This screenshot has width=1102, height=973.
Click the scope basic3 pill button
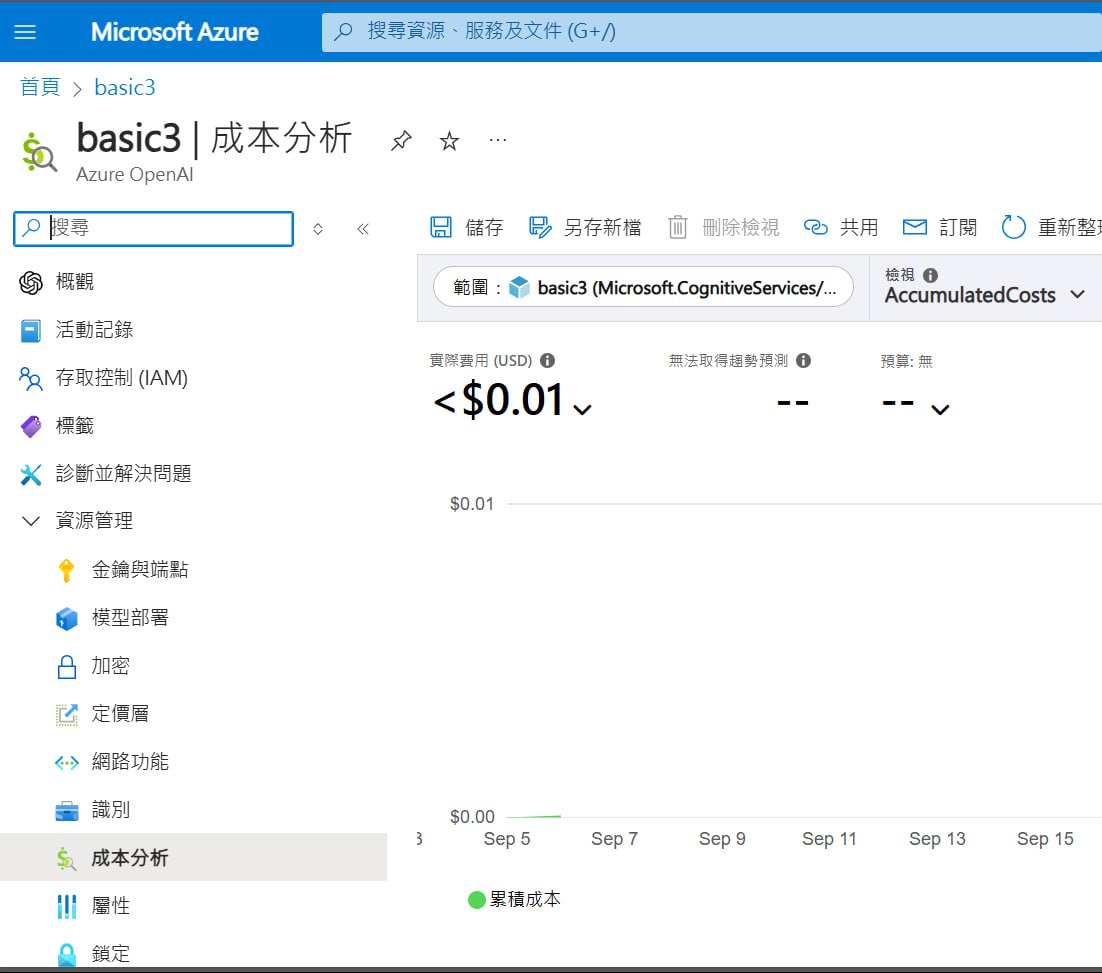(643, 288)
